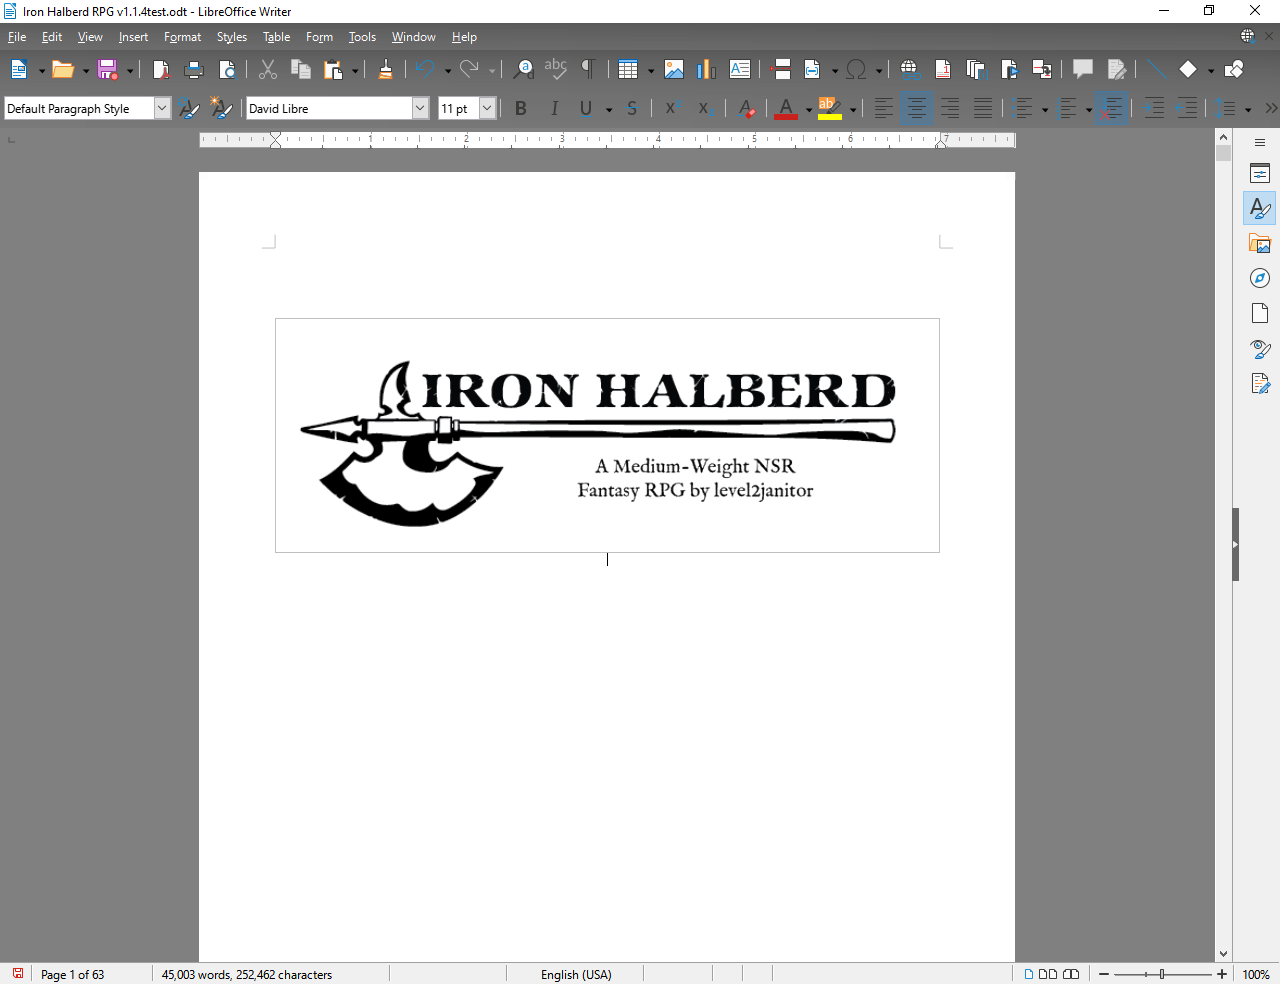The width and height of the screenshot is (1280, 984).
Task: Open the Gallery panel in the sidebar
Action: 1260,243
